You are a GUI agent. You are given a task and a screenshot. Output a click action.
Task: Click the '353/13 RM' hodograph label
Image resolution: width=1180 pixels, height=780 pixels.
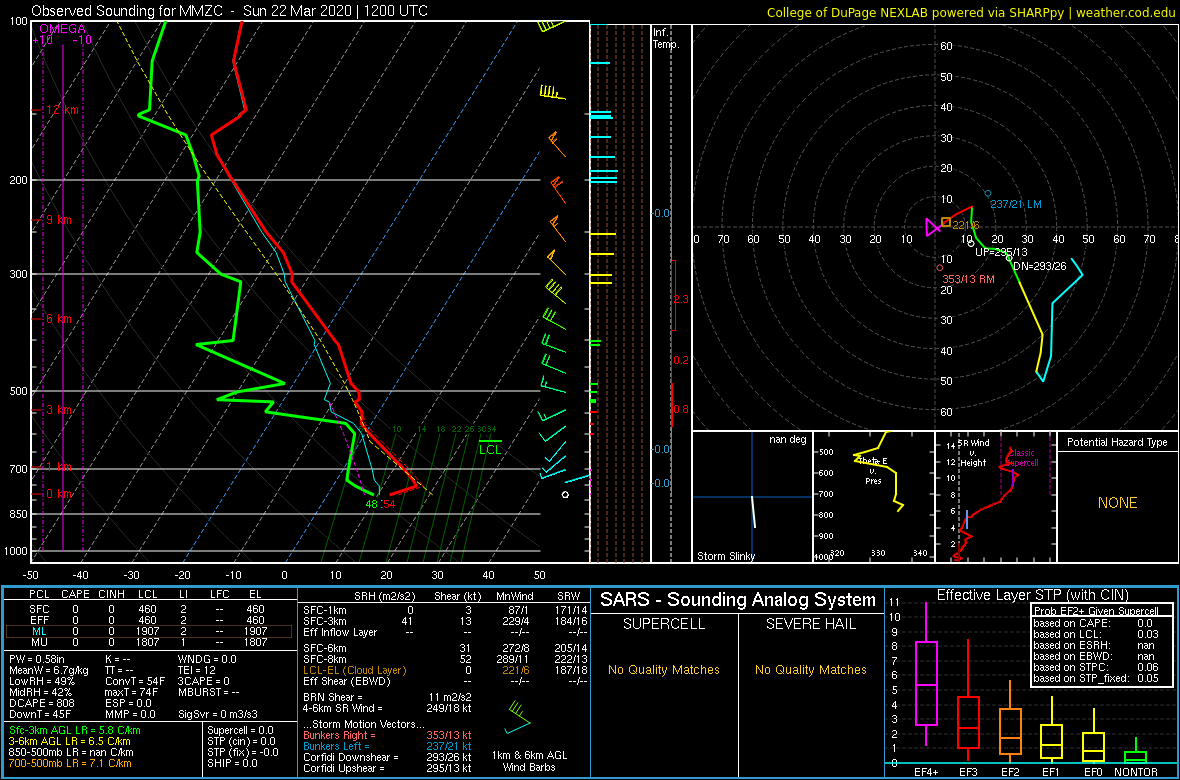coord(969,279)
